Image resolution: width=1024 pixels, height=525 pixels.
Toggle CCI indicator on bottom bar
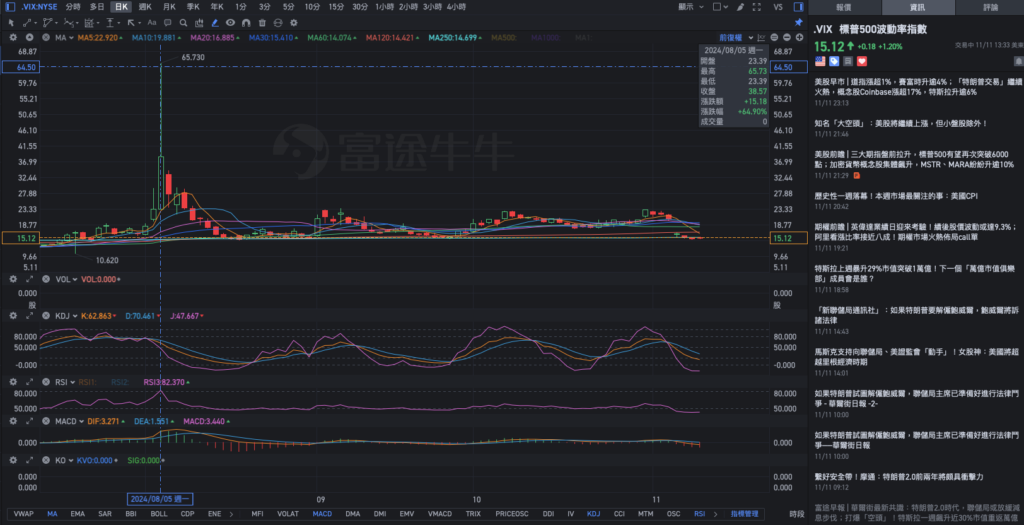[618, 514]
